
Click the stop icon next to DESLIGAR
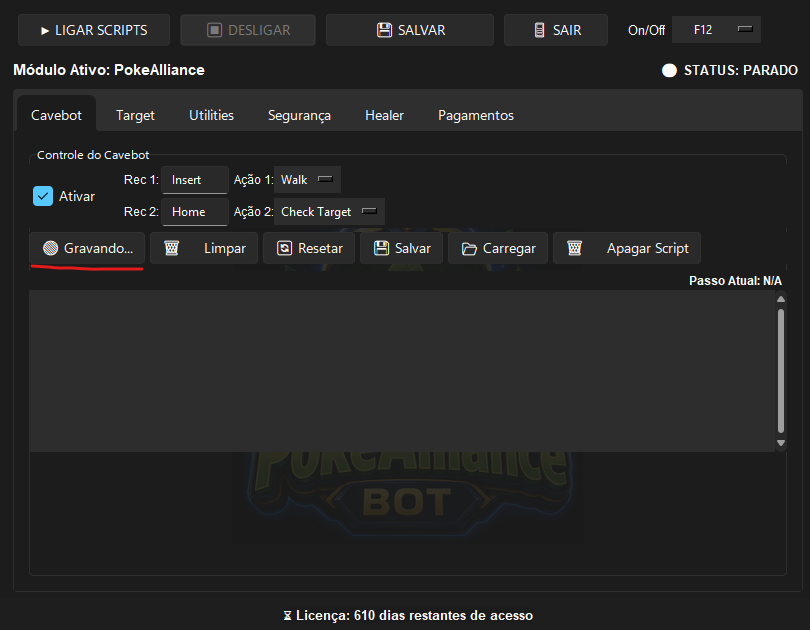(x=214, y=30)
